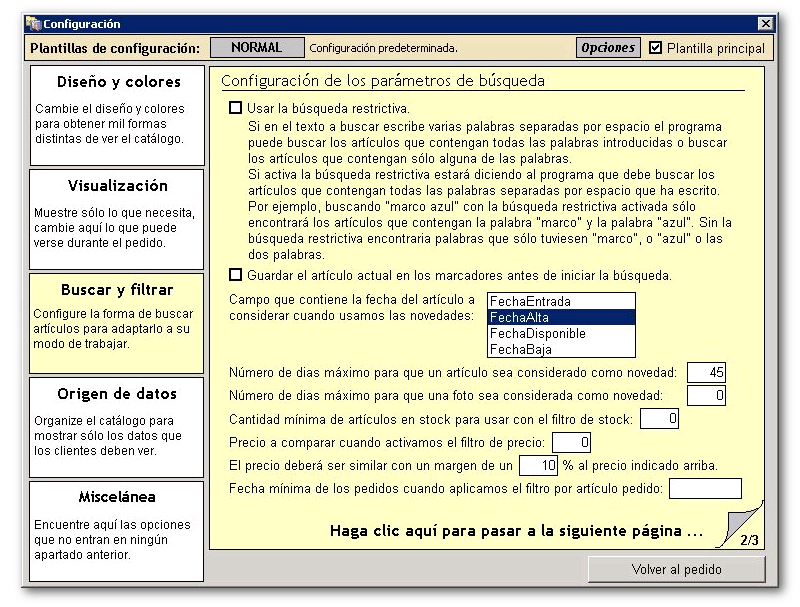Go to the Miscelánea section
The height and width of the screenshot is (607, 800).
[x=117, y=532]
